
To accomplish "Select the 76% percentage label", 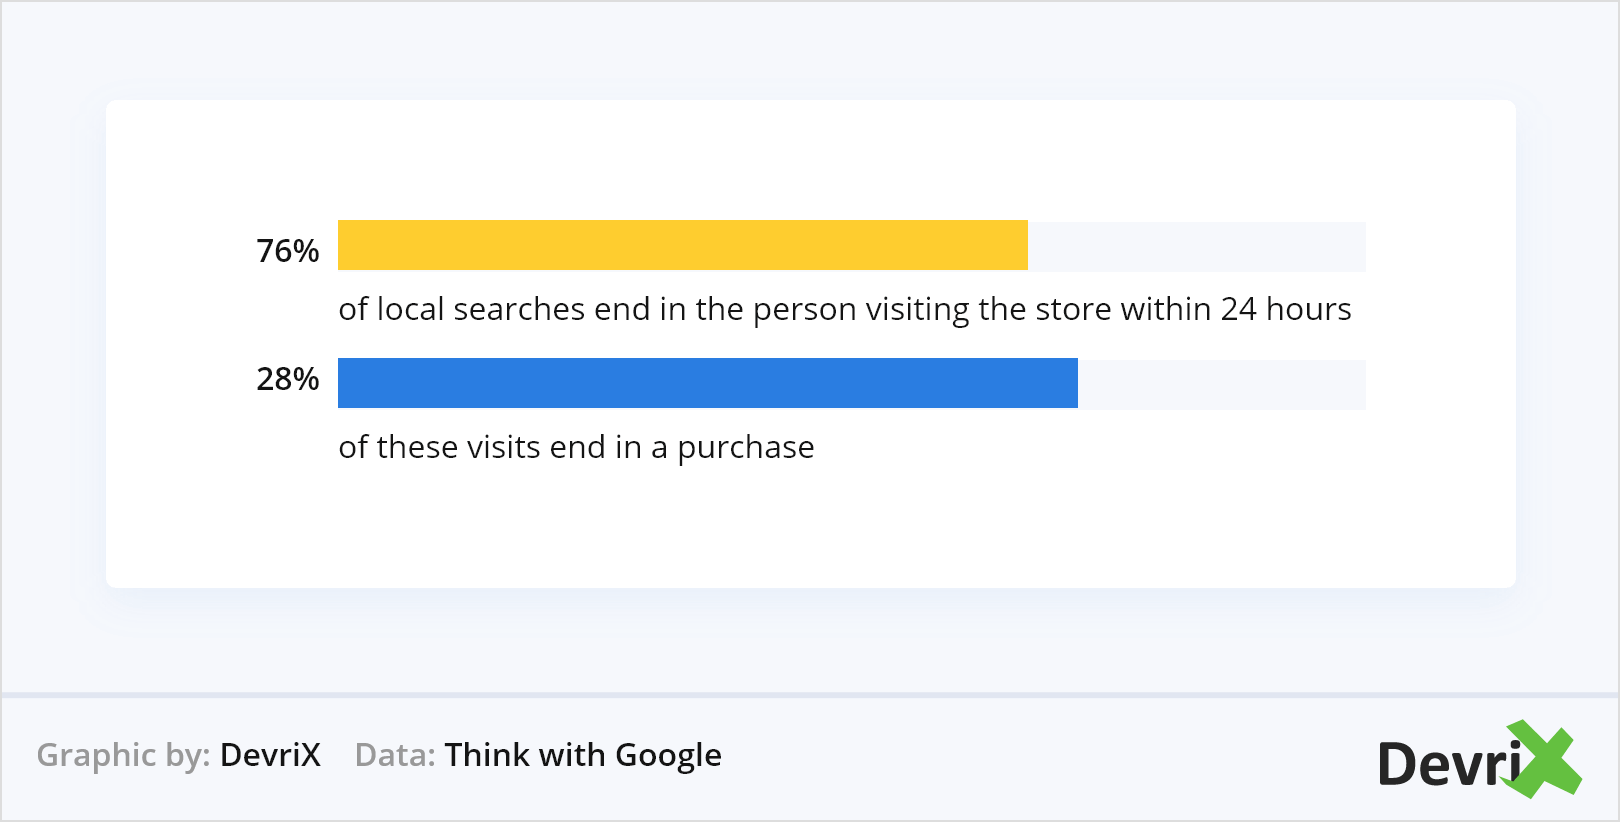I will tap(287, 250).
